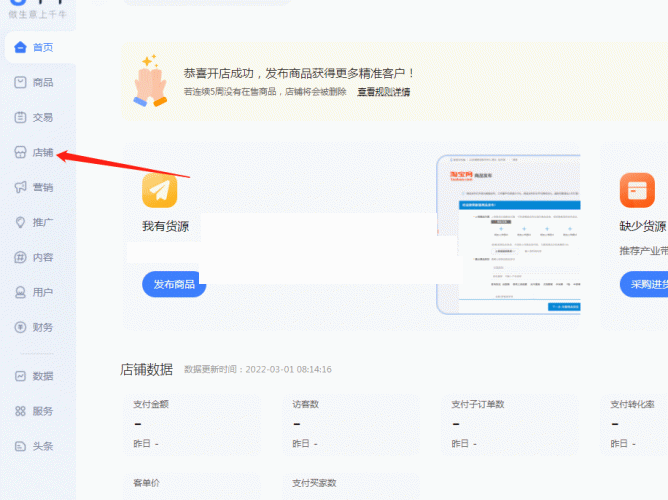Click the data update time 2022-03-01 text
Viewport: 668px width, 500px height.
coord(258,369)
